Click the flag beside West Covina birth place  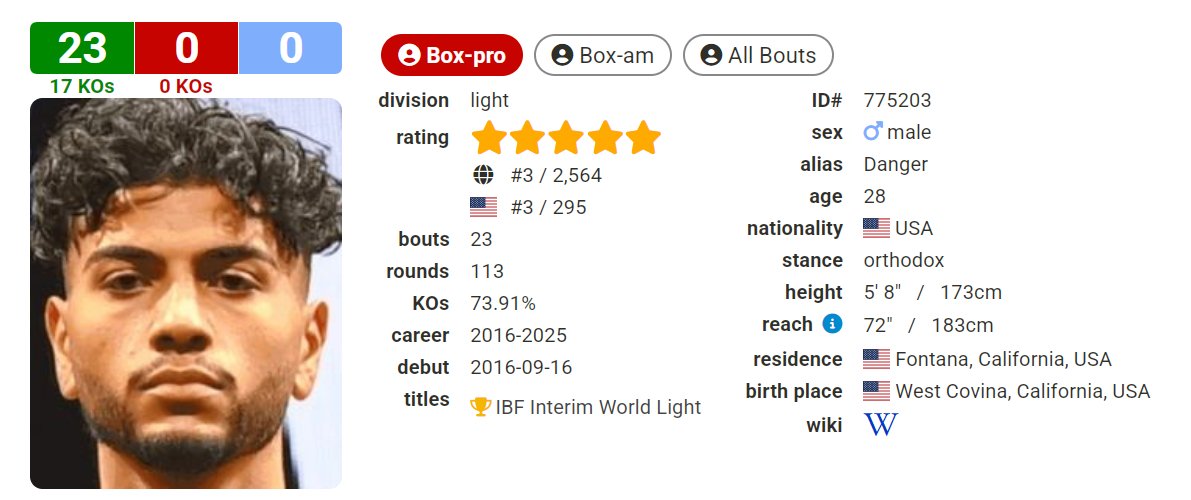point(876,391)
